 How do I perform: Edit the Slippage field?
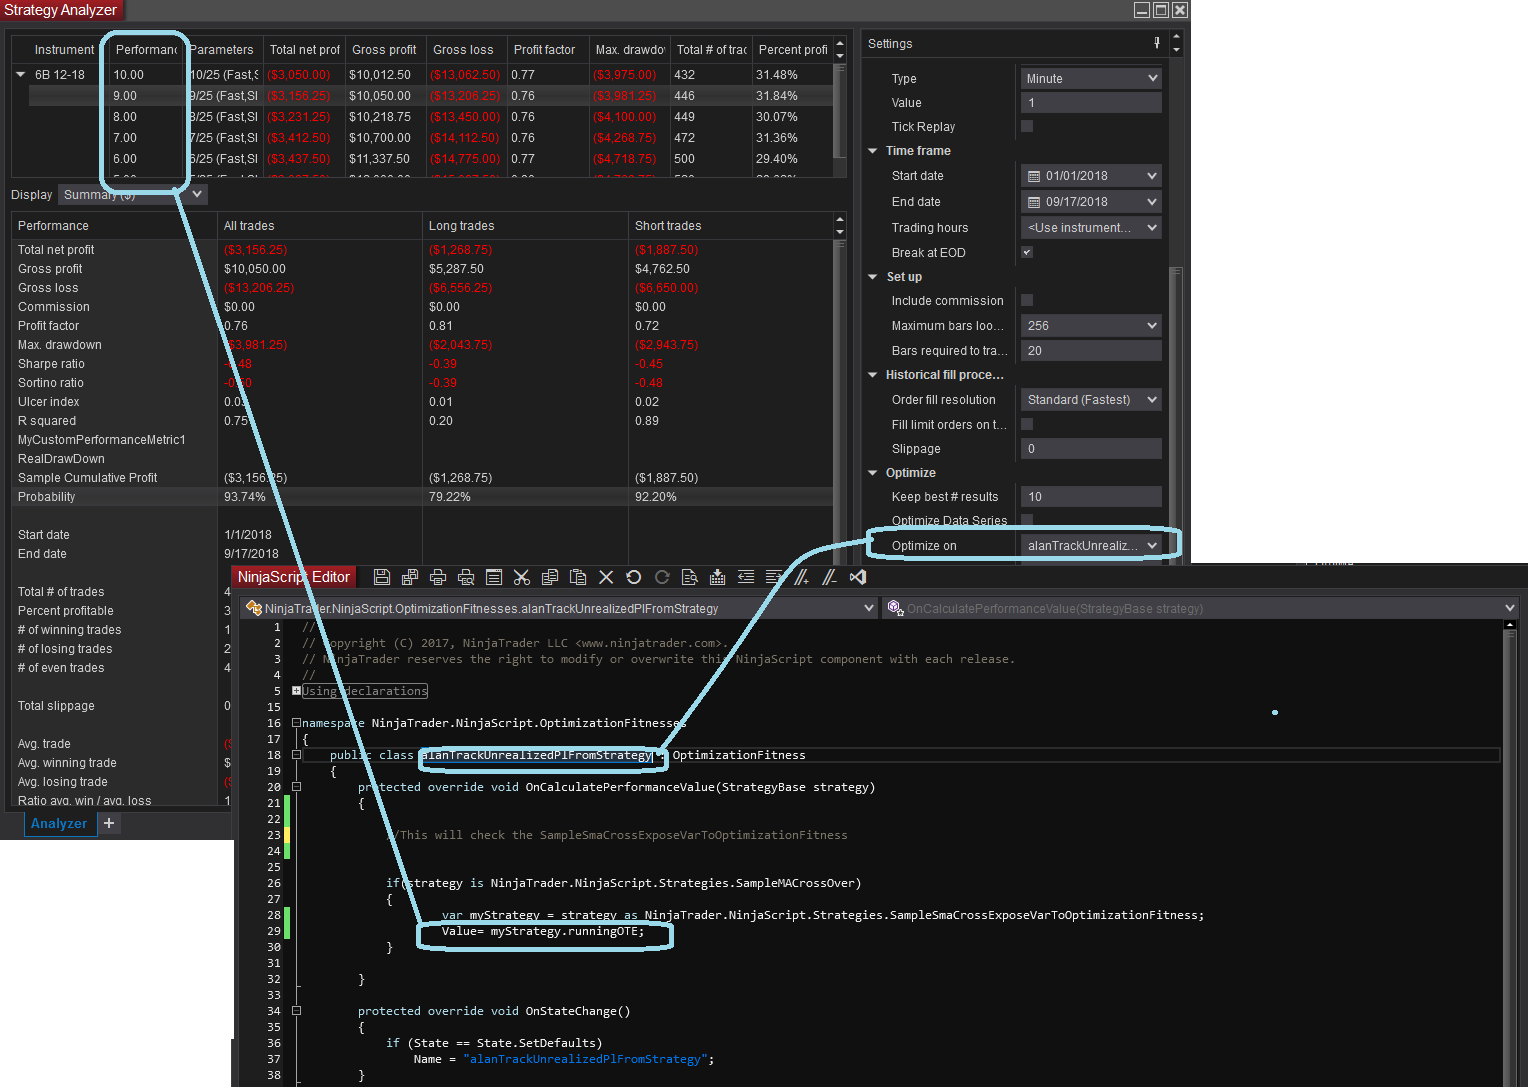pos(1091,449)
